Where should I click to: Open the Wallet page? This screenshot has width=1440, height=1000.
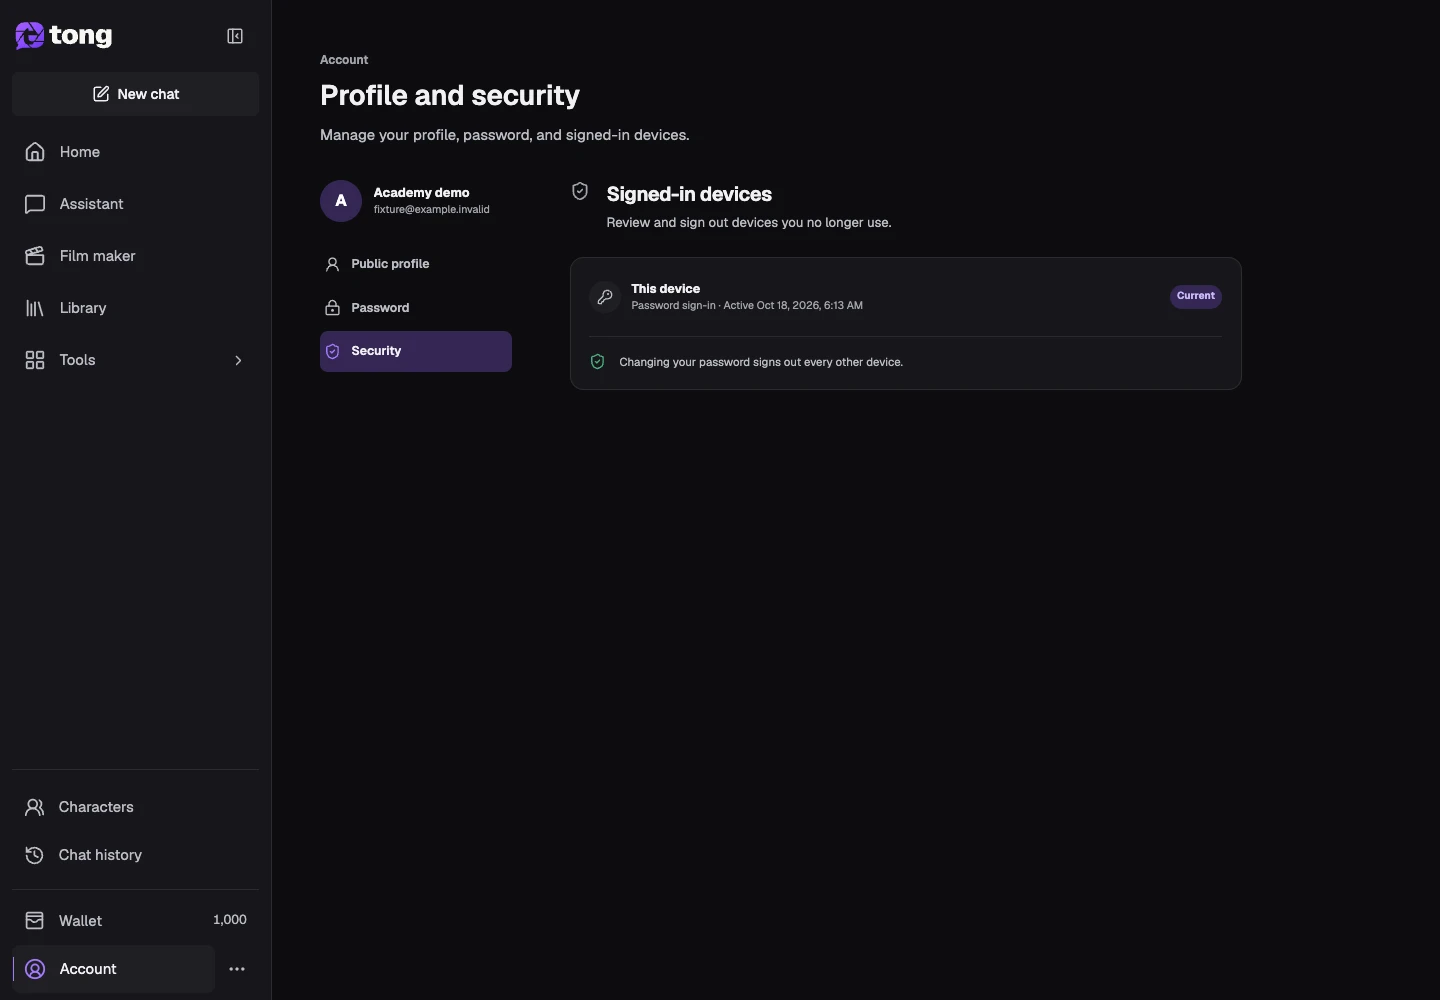pos(135,920)
